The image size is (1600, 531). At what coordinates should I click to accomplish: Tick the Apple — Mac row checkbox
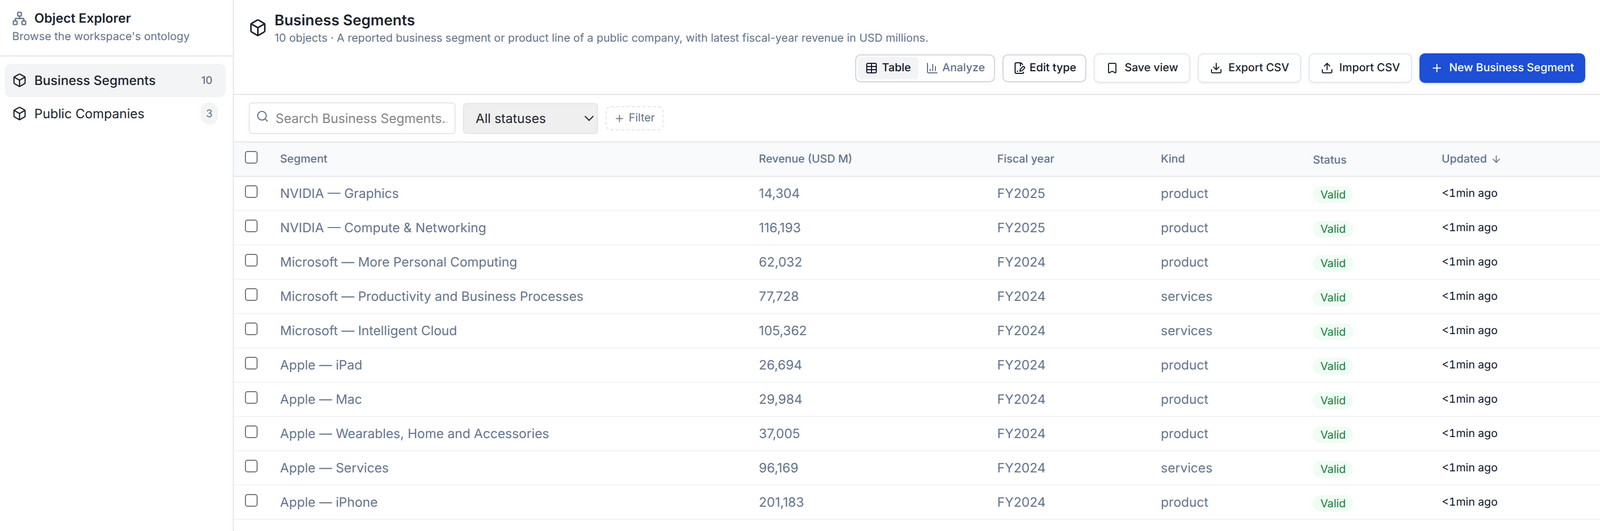(x=251, y=398)
